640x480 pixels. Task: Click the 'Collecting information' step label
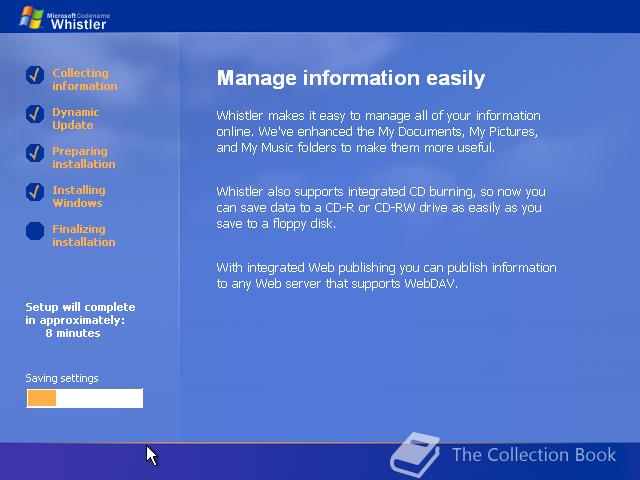pyautogui.click(x=84, y=79)
